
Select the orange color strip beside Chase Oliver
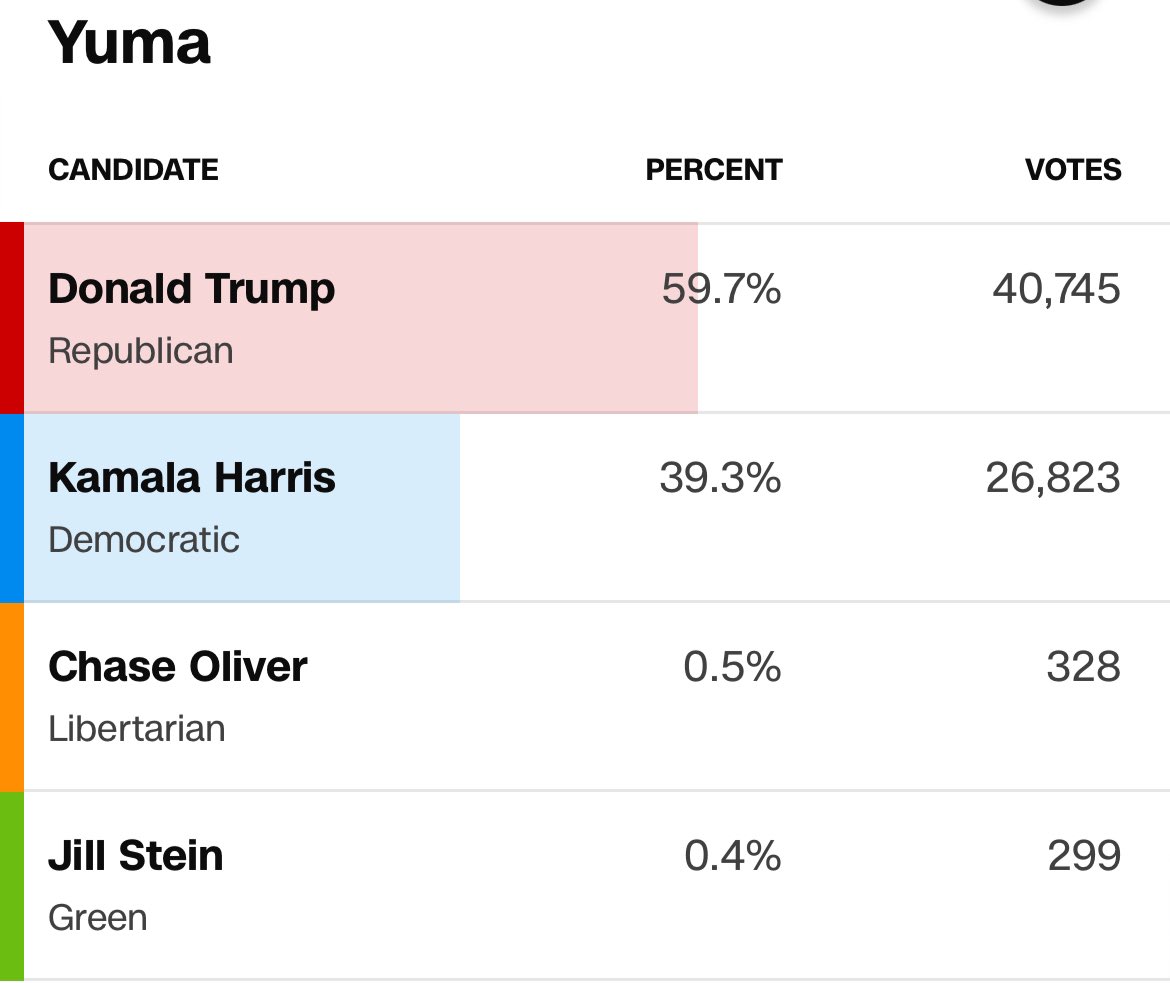[x=11, y=696]
